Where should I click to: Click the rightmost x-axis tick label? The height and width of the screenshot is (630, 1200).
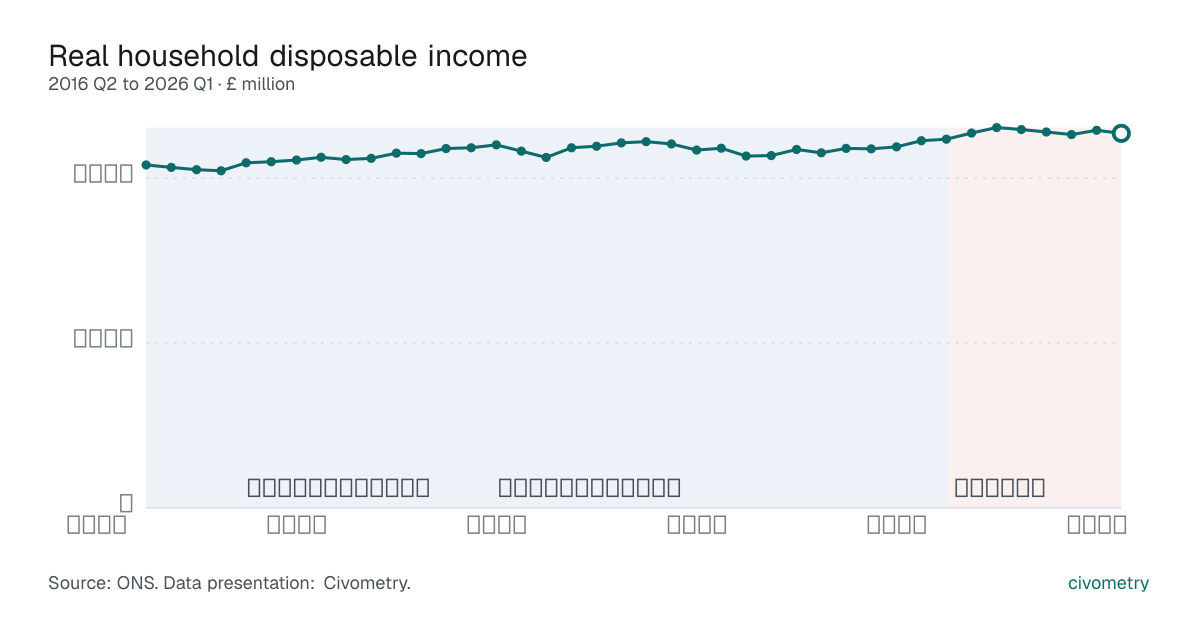point(1097,525)
